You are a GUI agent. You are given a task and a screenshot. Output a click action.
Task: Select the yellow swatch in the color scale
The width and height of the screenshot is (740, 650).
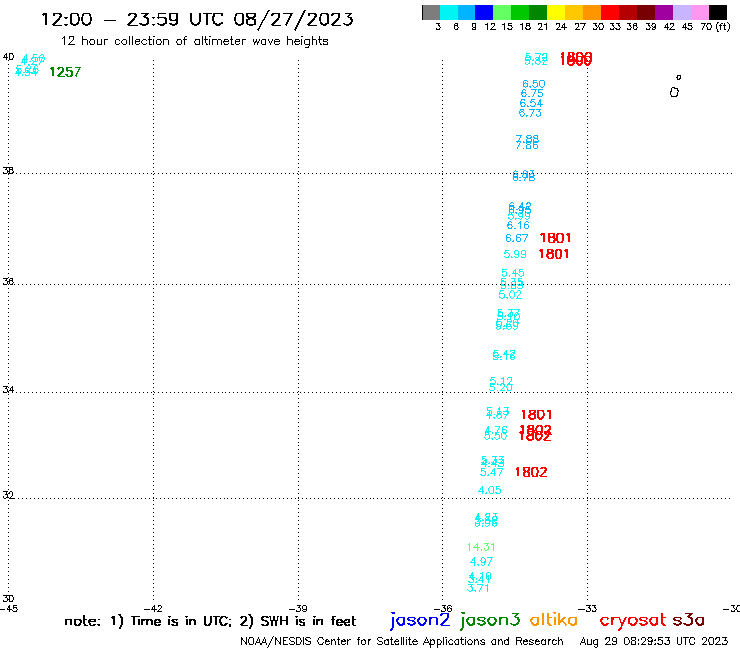click(556, 12)
